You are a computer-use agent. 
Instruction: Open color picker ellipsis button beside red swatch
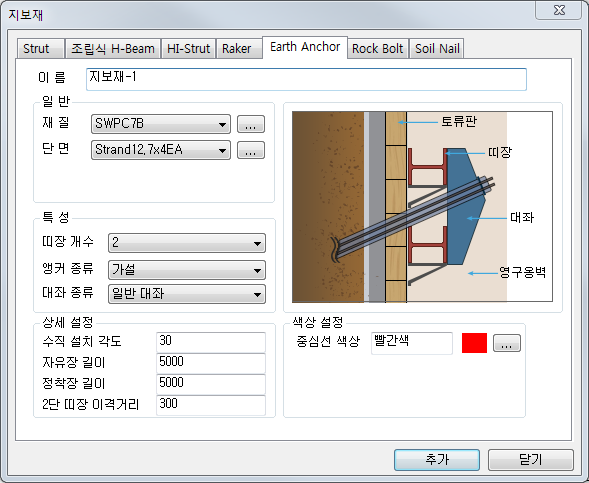tap(506, 343)
